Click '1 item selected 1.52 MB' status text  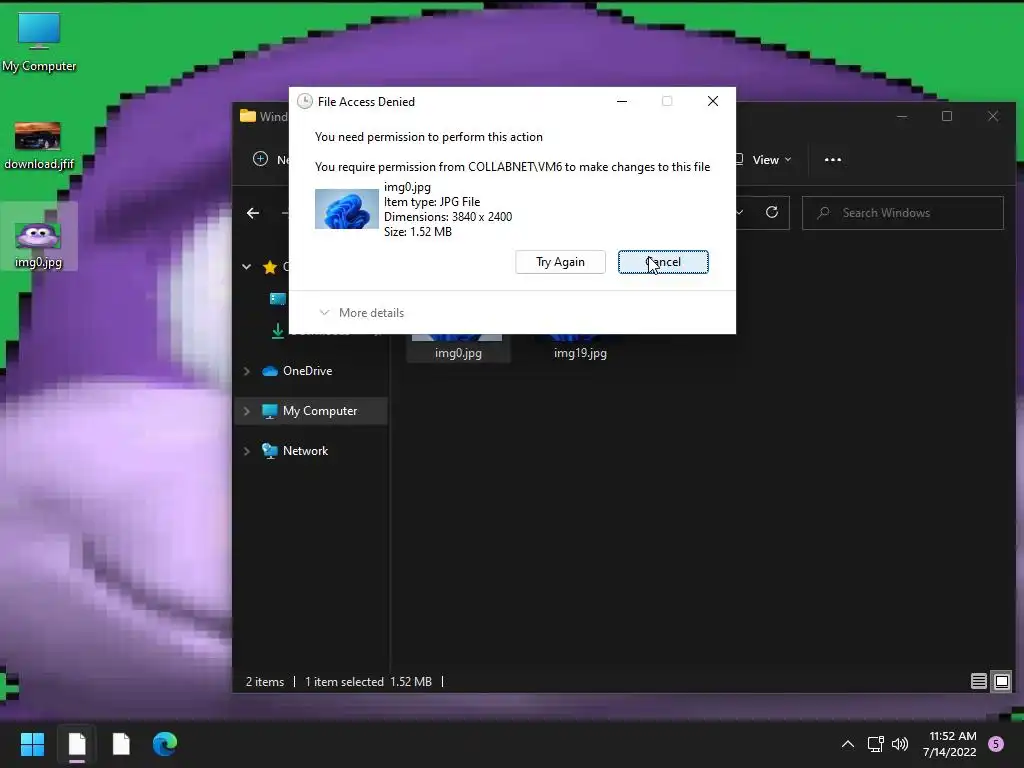click(x=368, y=682)
